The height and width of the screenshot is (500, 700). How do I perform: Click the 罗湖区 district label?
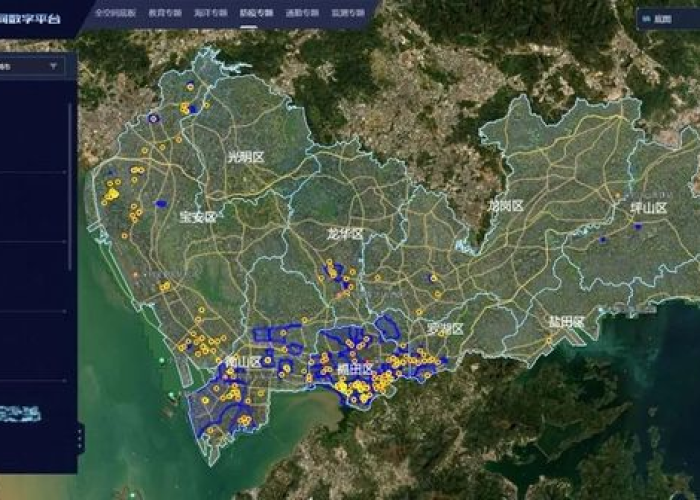click(445, 329)
